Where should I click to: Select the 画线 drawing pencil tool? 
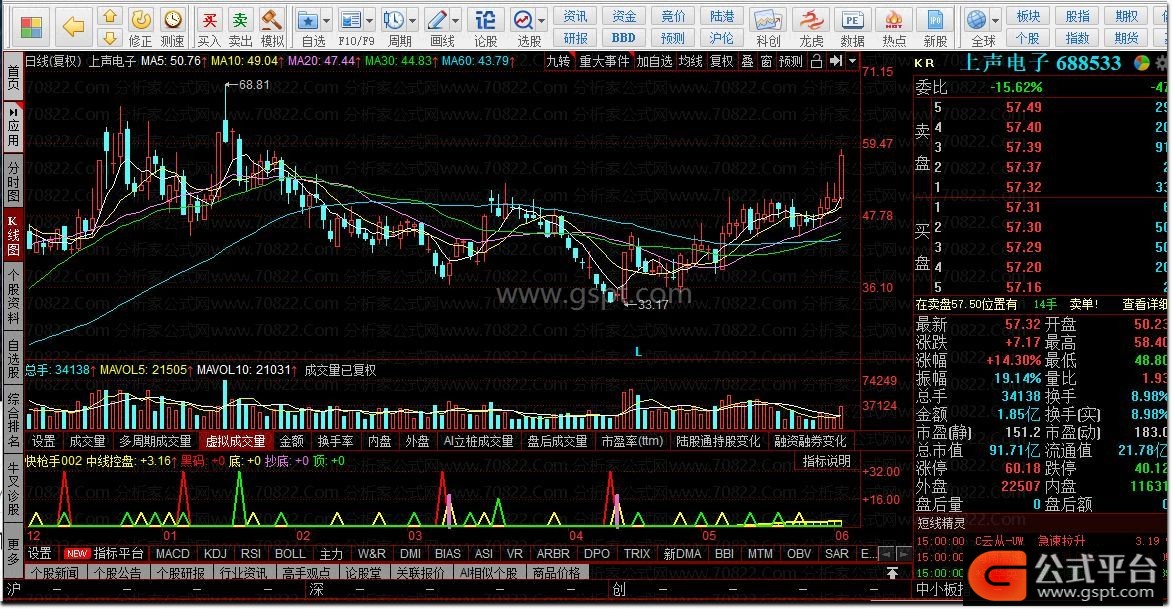(x=436, y=20)
